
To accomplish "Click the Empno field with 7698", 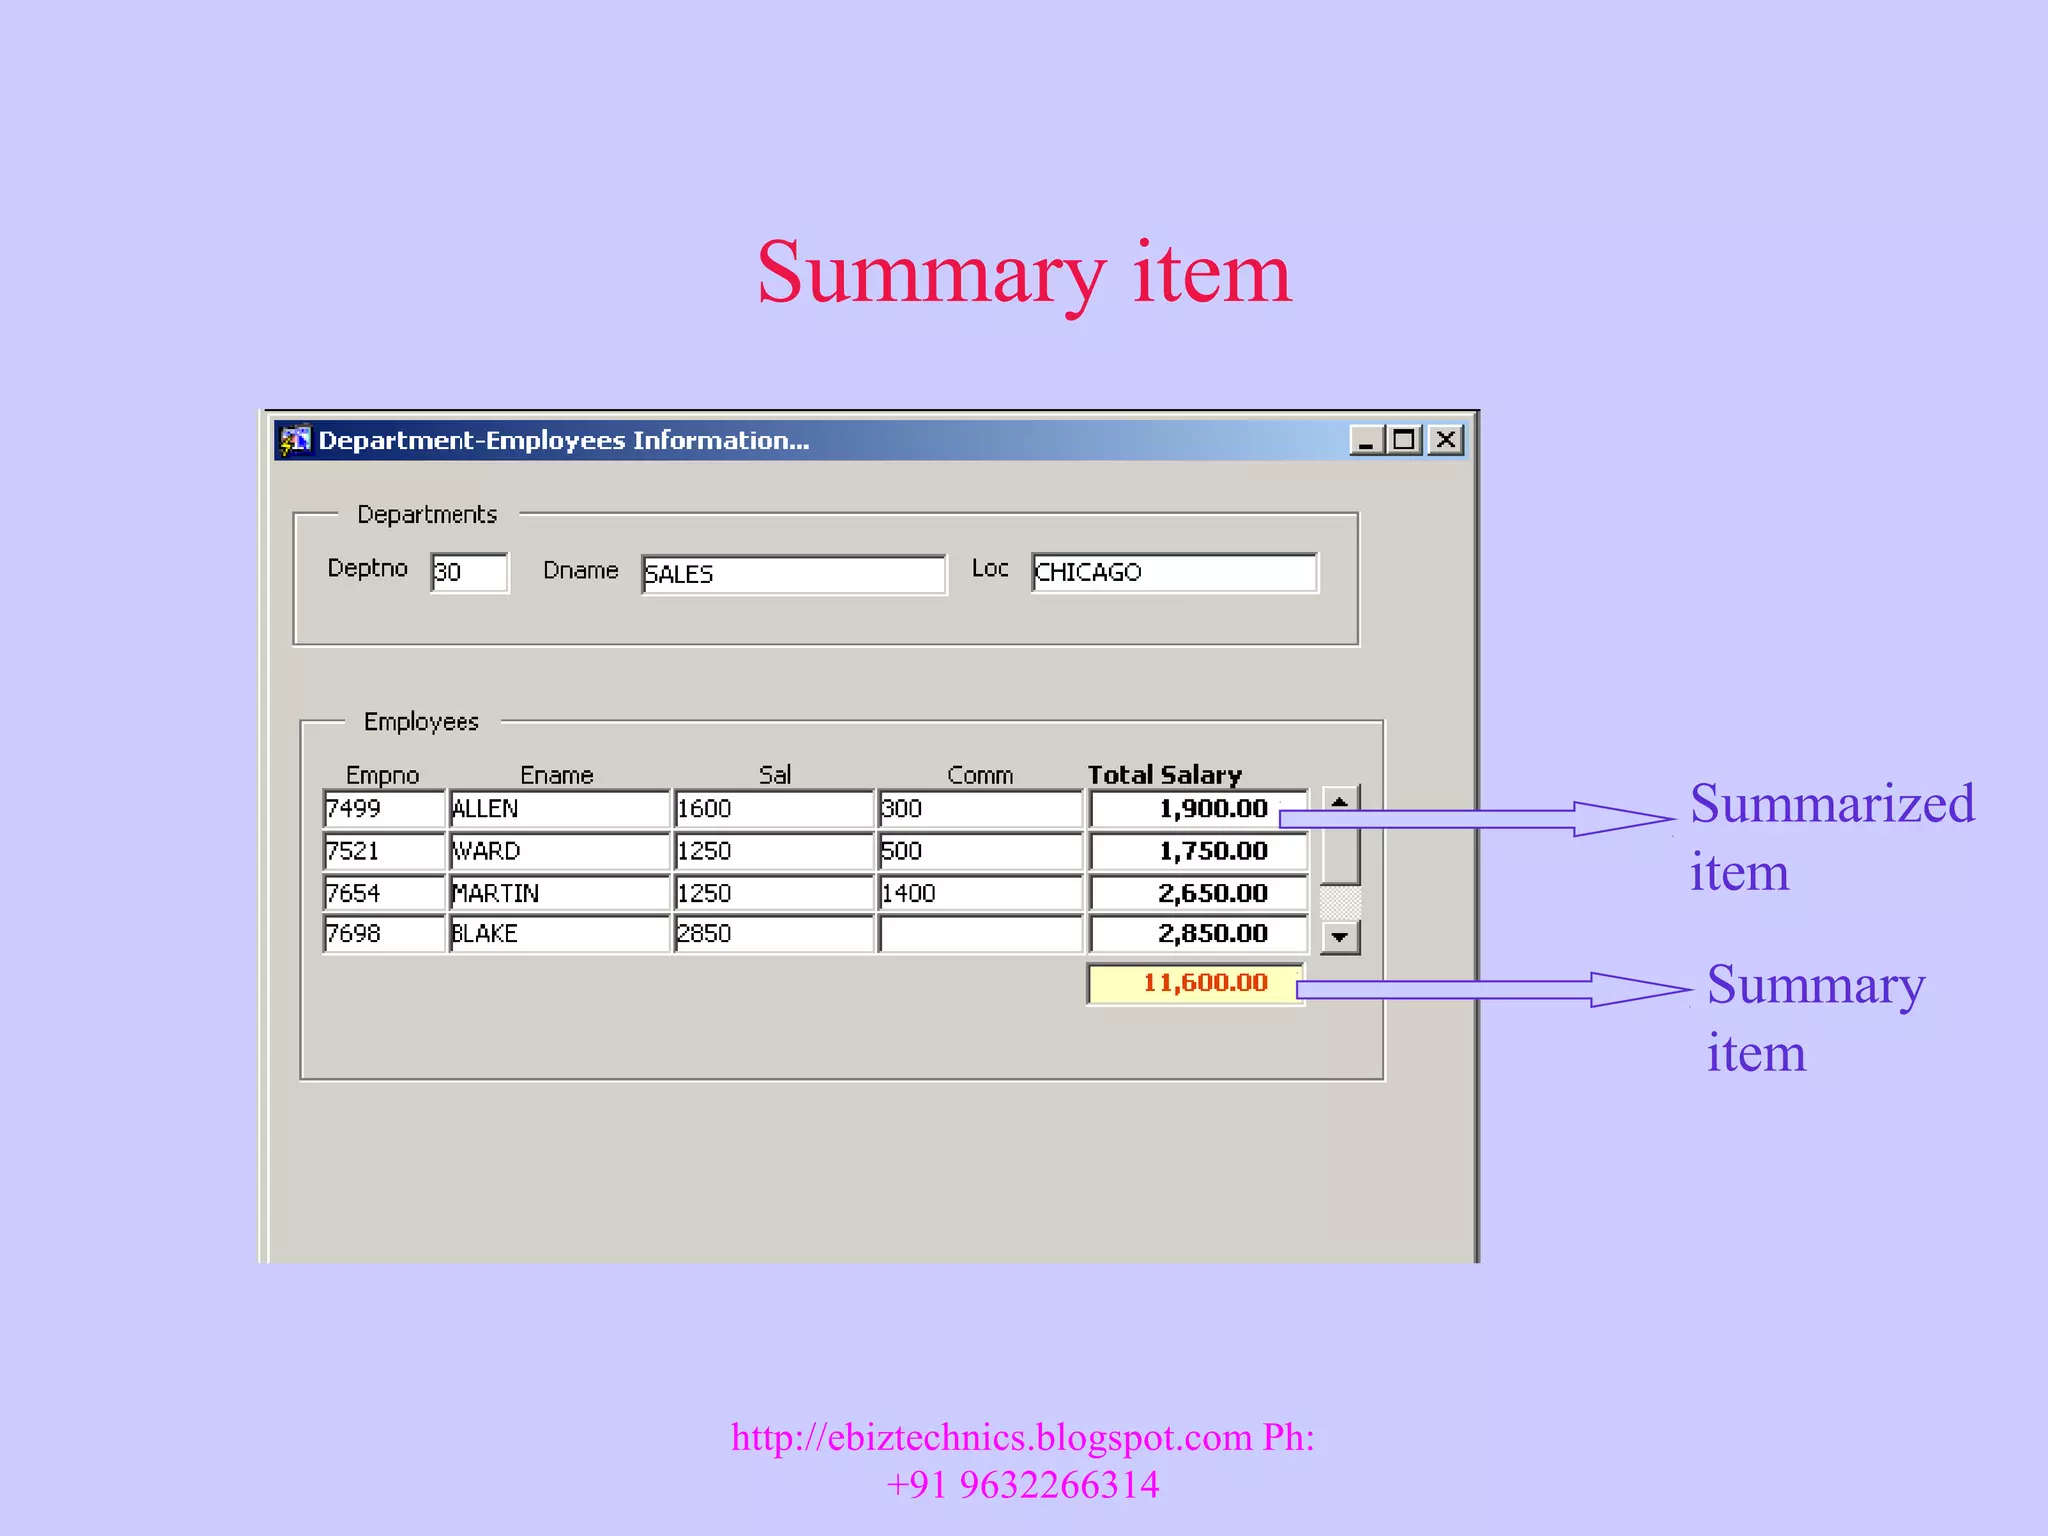I will pos(383,934).
